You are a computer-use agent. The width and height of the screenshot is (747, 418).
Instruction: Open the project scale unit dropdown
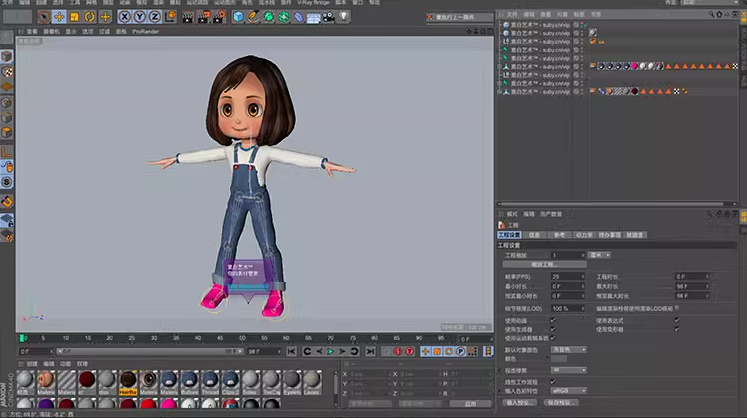[x=601, y=255]
